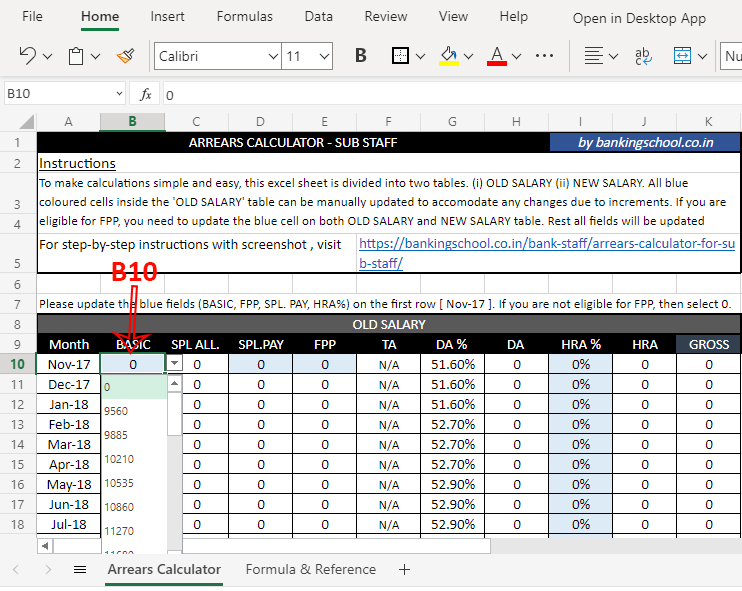This screenshot has height=591, width=742.
Task: Click the Borders icon
Action: pos(400,56)
